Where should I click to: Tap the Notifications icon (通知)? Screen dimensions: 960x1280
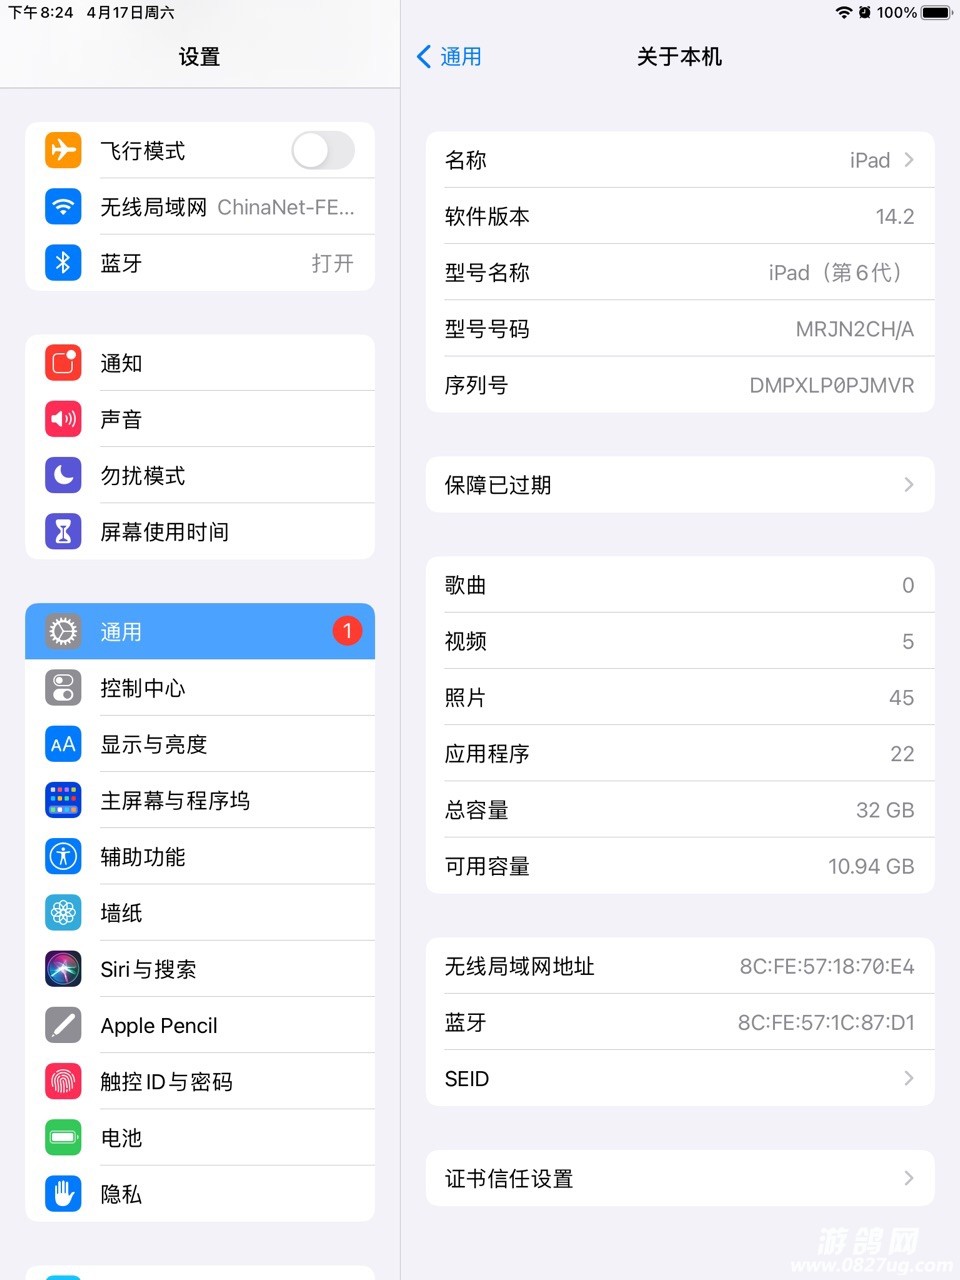(x=63, y=363)
